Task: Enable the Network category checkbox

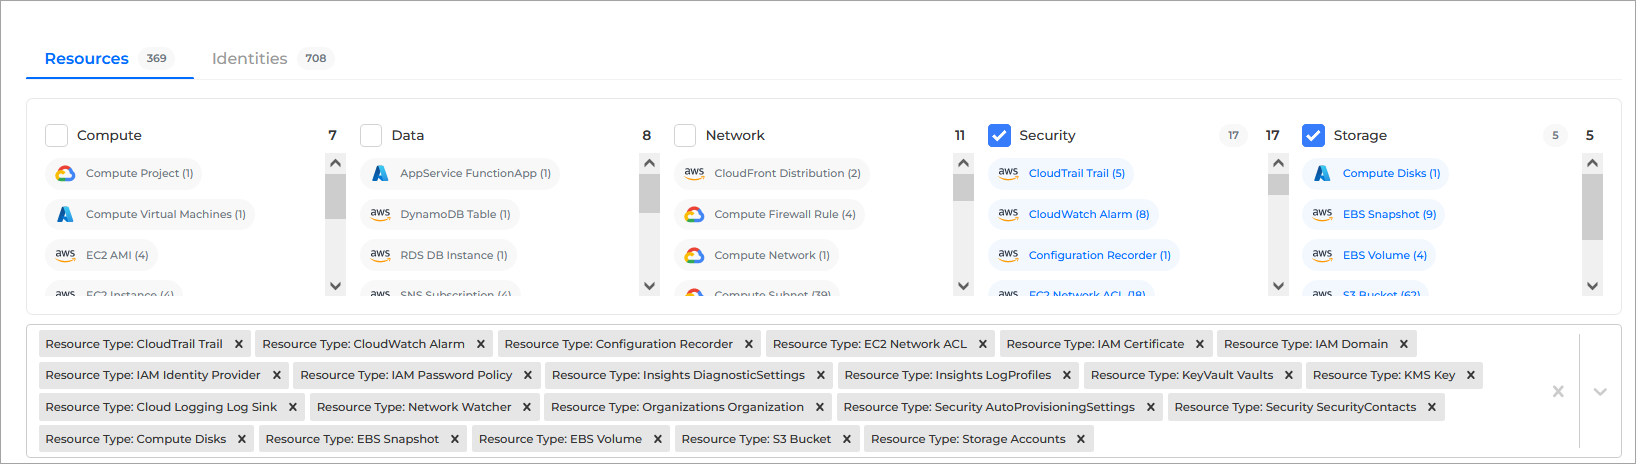Action: click(x=685, y=135)
